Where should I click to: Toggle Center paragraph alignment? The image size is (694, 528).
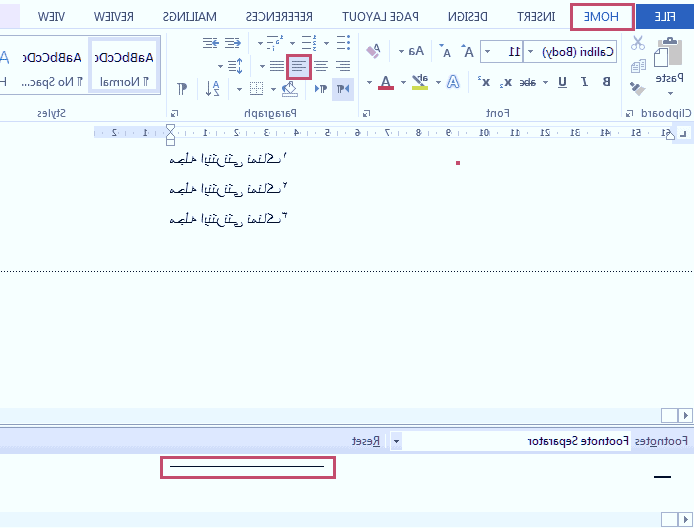click(x=321, y=66)
